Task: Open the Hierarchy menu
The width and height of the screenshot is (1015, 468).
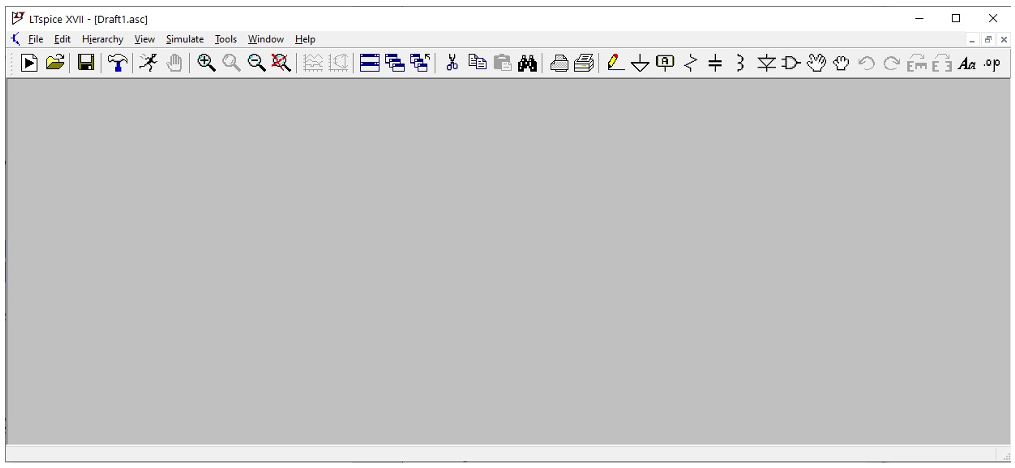Action: pyautogui.click(x=102, y=39)
